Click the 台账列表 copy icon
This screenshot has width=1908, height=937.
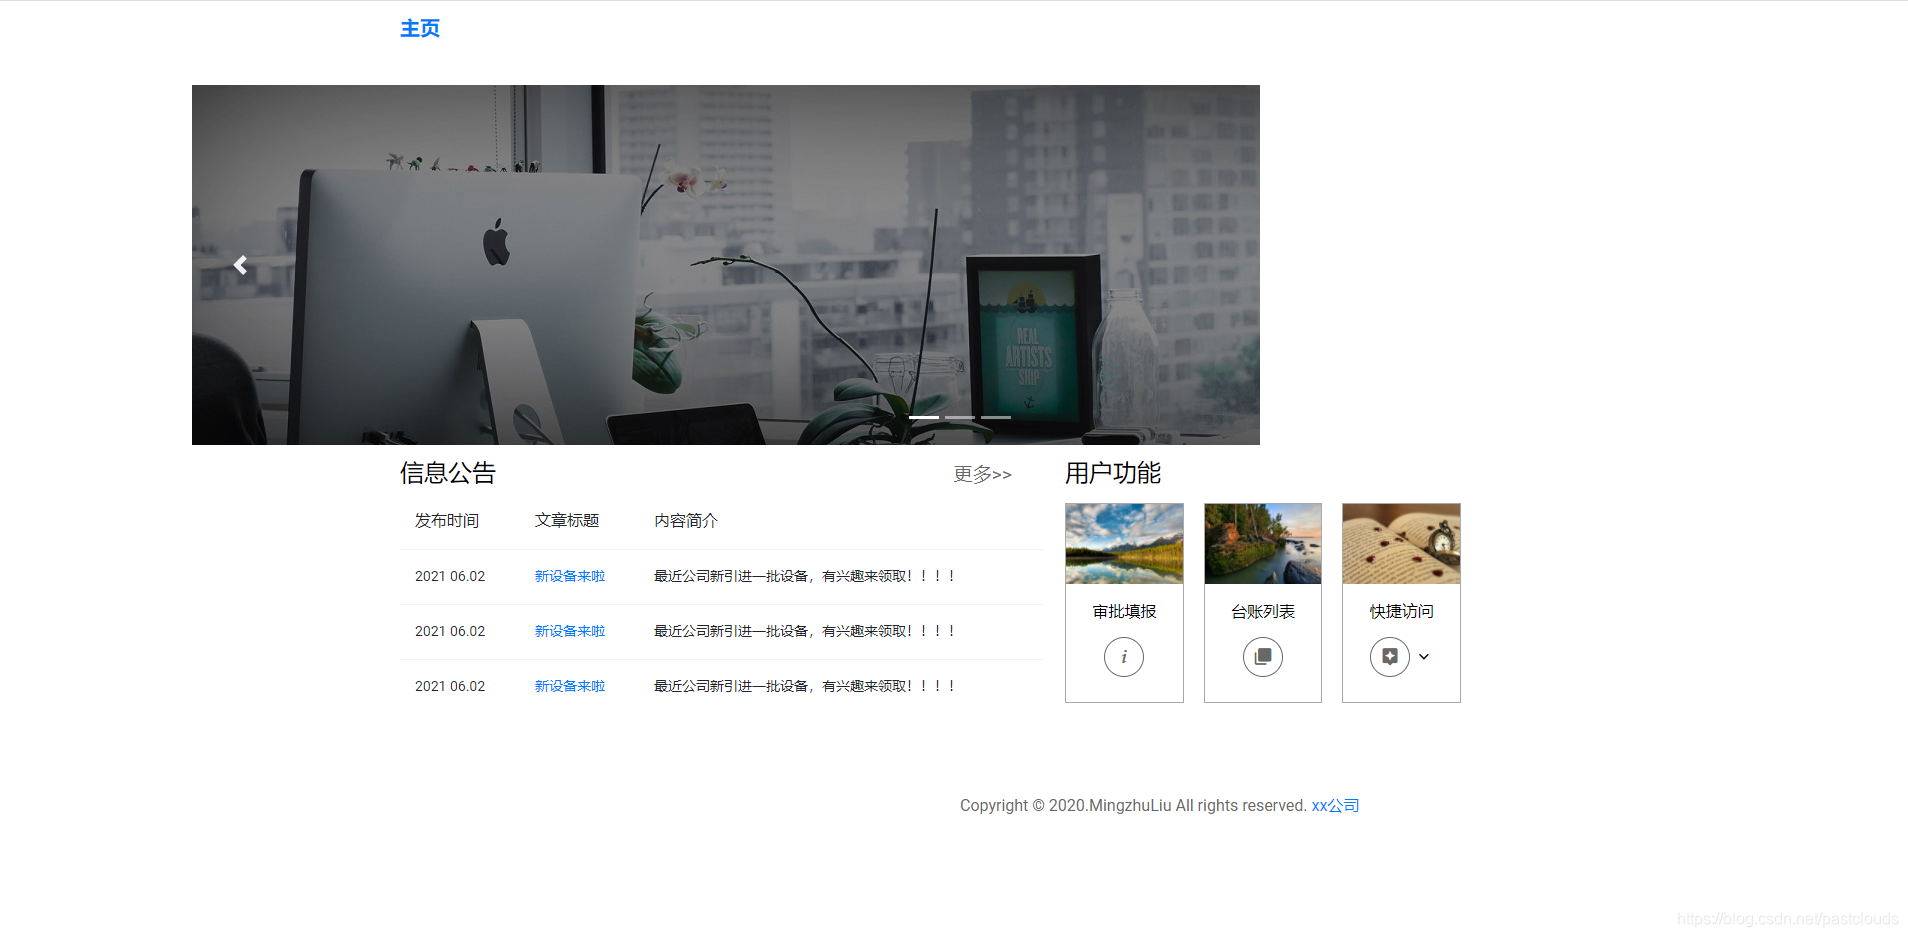(1263, 657)
